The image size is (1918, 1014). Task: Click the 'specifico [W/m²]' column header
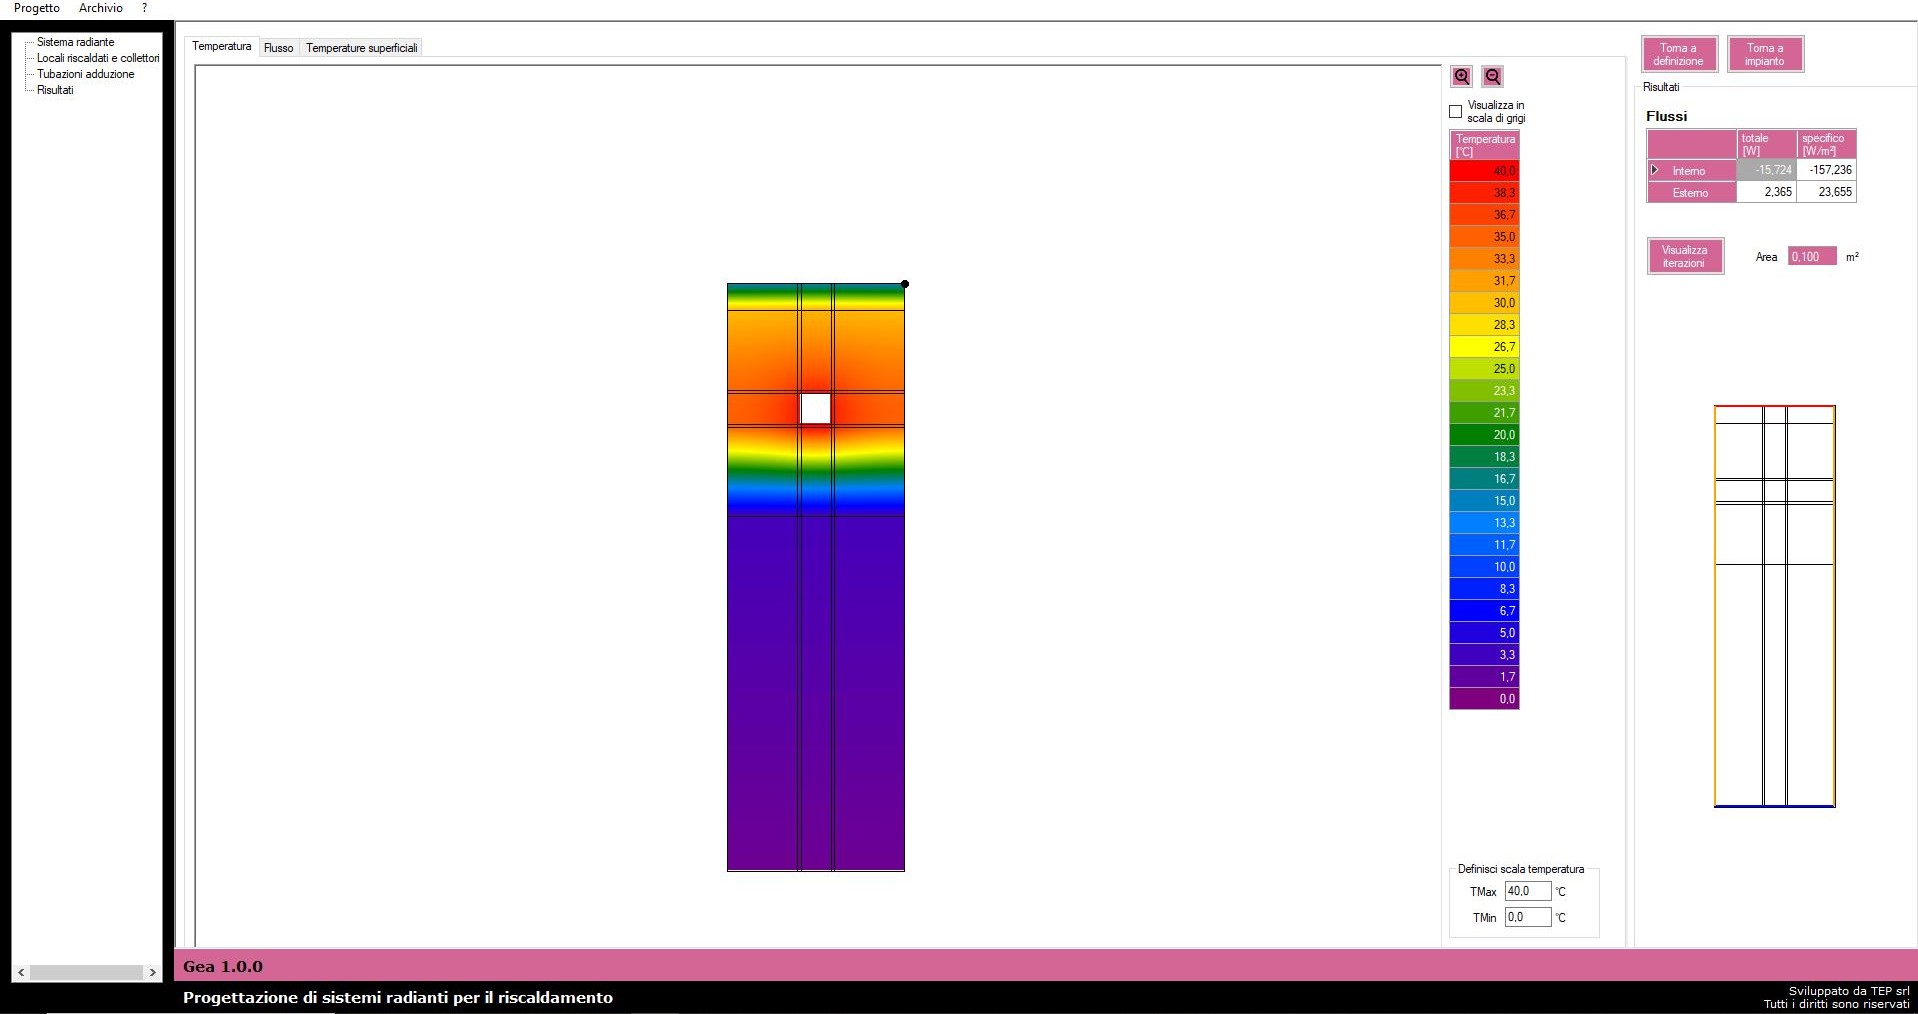pyautogui.click(x=1827, y=144)
